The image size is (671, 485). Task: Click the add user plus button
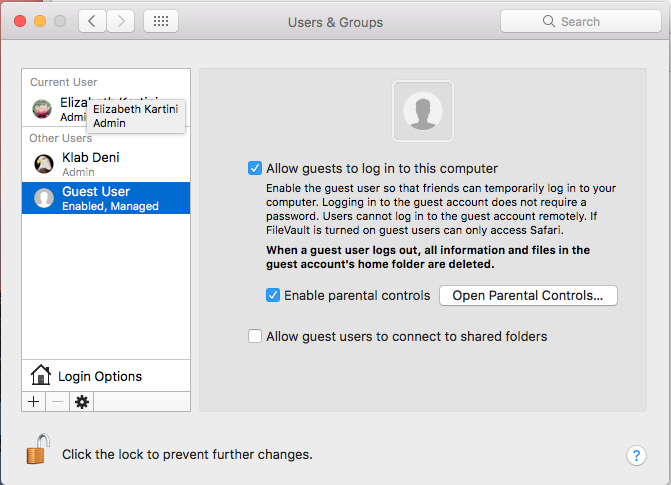(x=33, y=401)
